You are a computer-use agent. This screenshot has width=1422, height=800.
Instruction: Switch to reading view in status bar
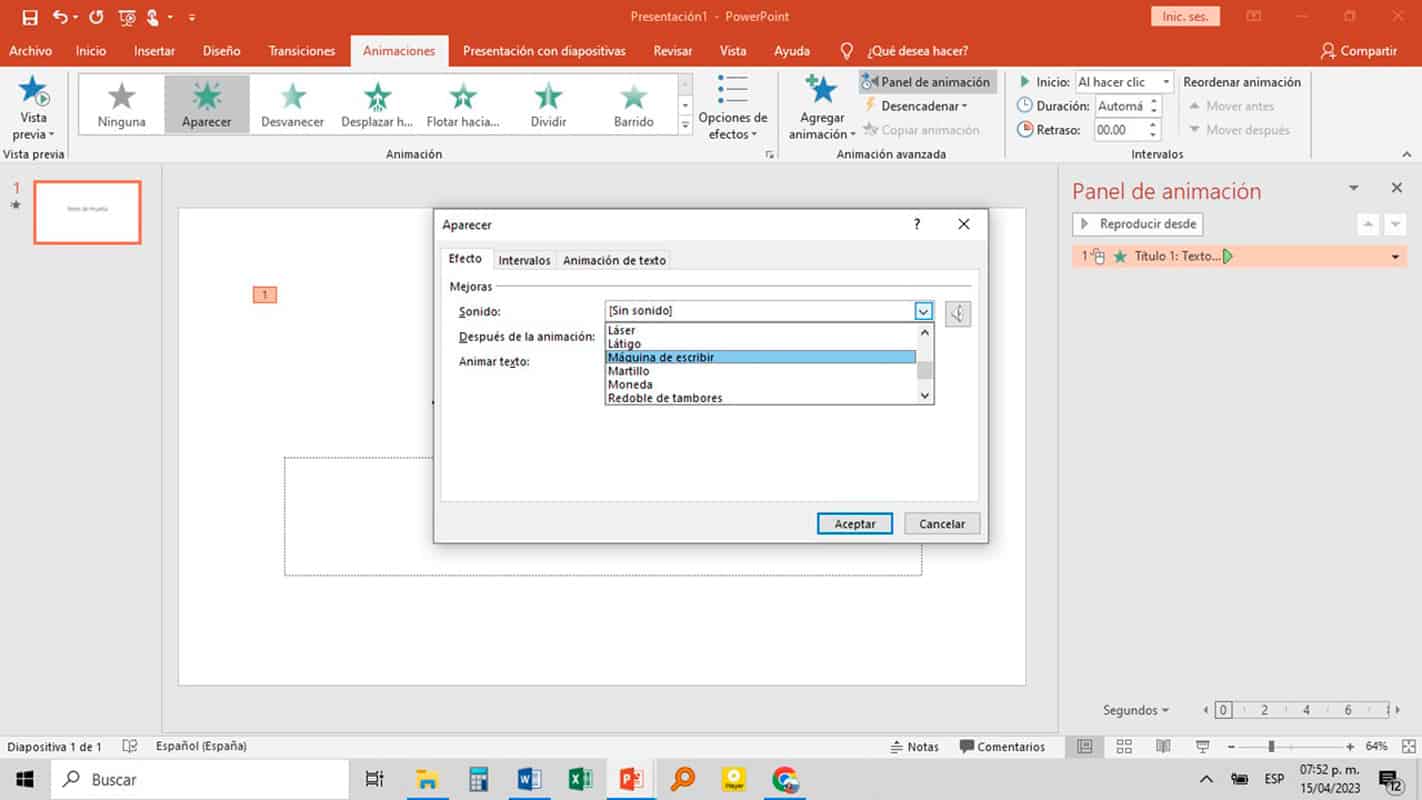[x=1163, y=747]
